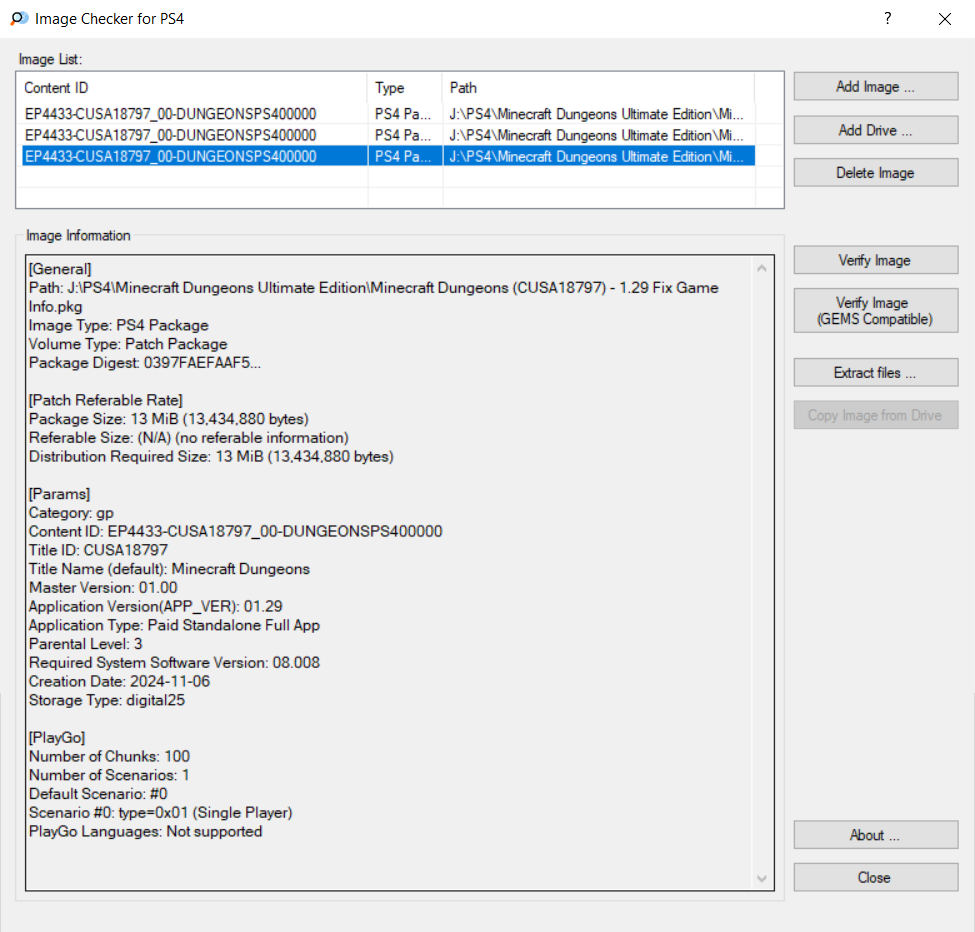The width and height of the screenshot is (975, 932).
Task: Sort list by Content ID column header
Action: tap(194, 88)
